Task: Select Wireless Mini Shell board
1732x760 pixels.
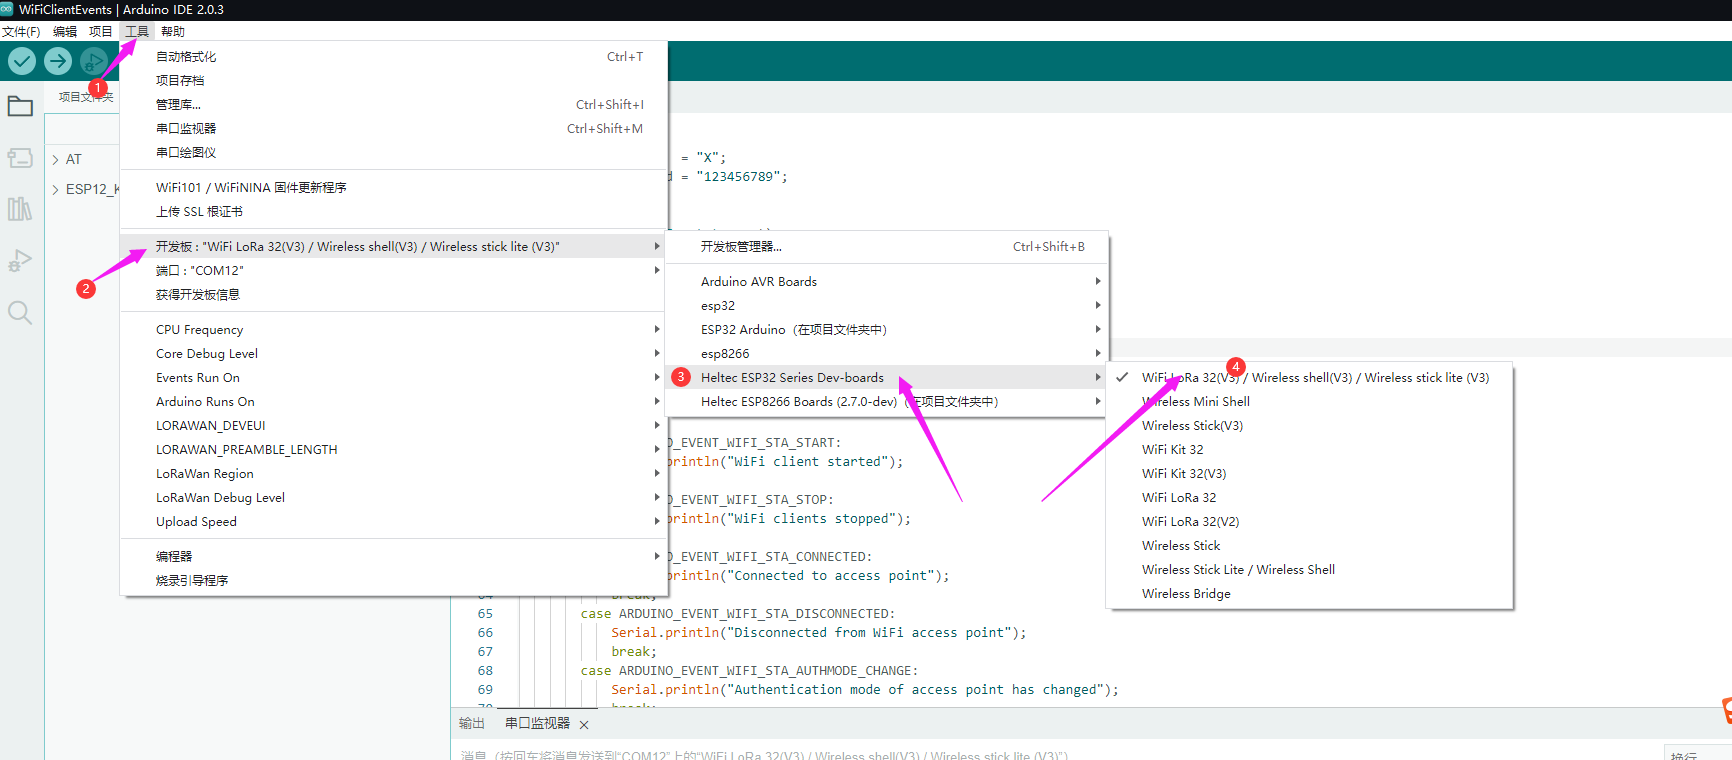Action: (1310, 402)
